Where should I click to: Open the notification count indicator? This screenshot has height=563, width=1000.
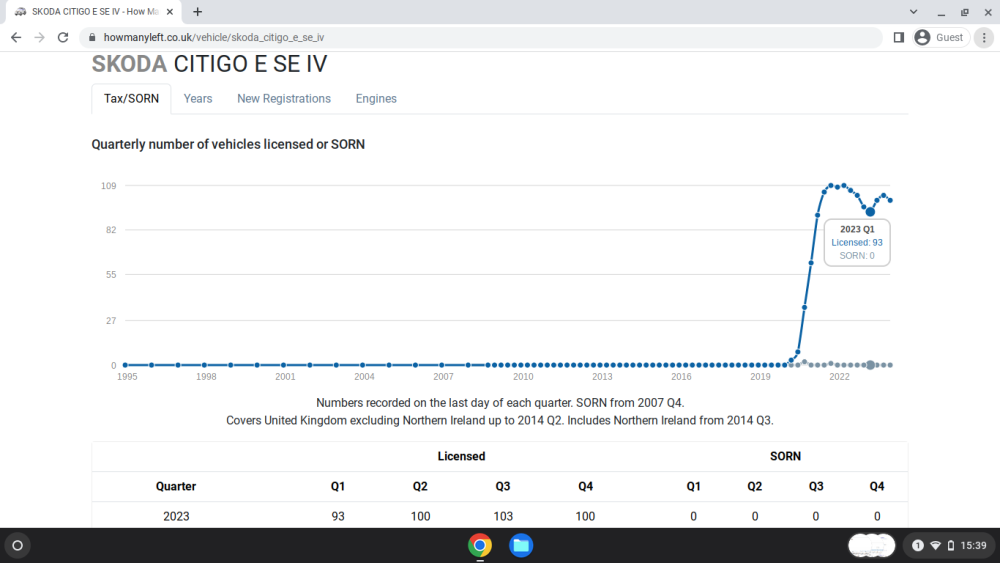(x=918, y=546)
